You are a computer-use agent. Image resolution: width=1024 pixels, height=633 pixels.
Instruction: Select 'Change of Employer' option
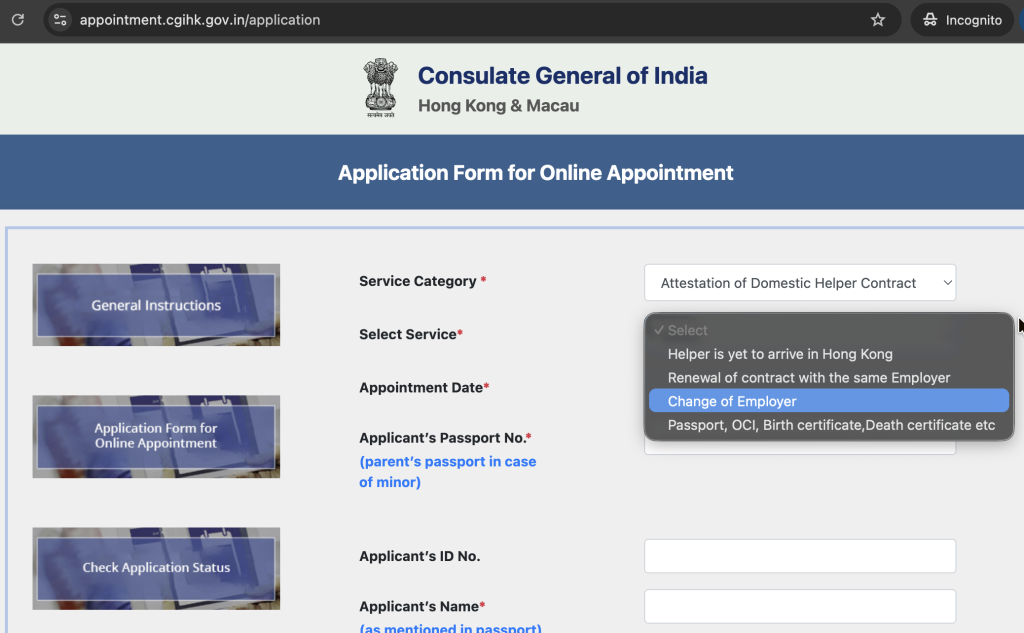[x=732, y=401]
